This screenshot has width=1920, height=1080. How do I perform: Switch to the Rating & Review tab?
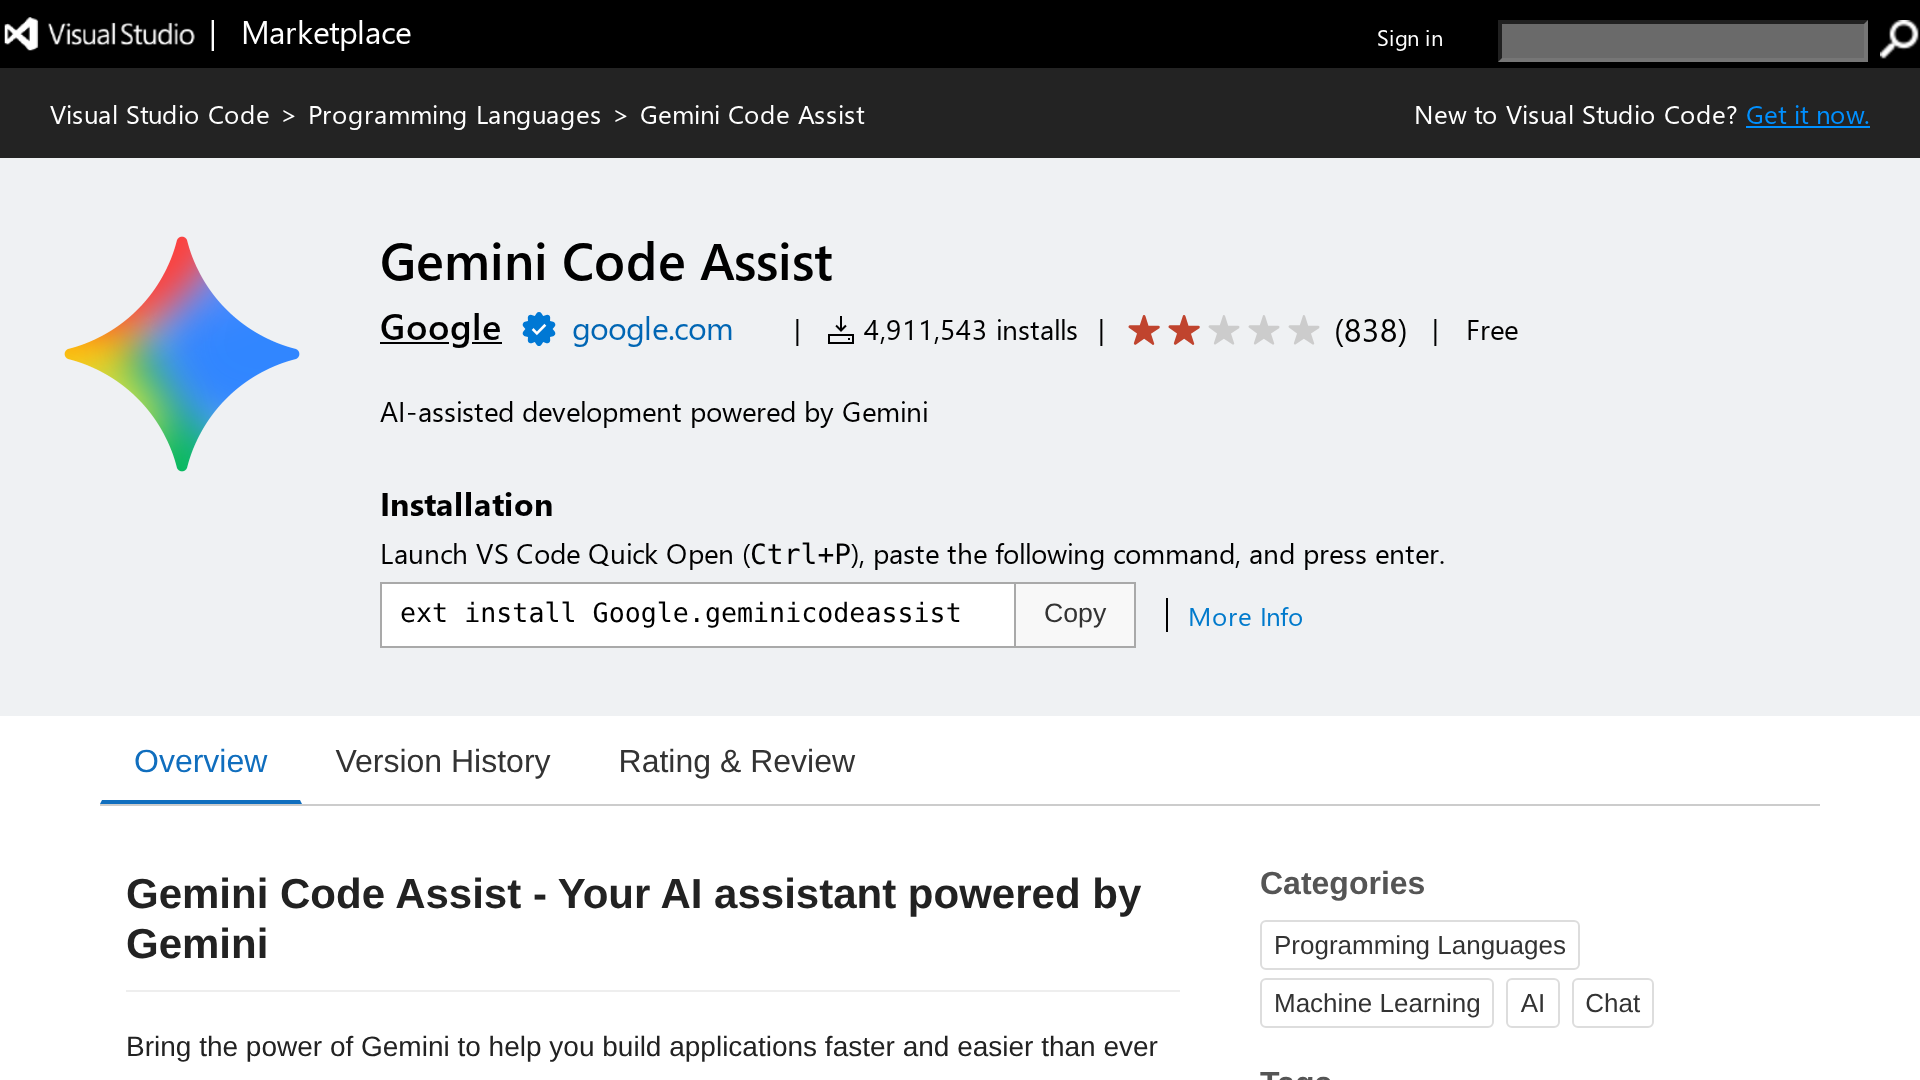(737, 761)
